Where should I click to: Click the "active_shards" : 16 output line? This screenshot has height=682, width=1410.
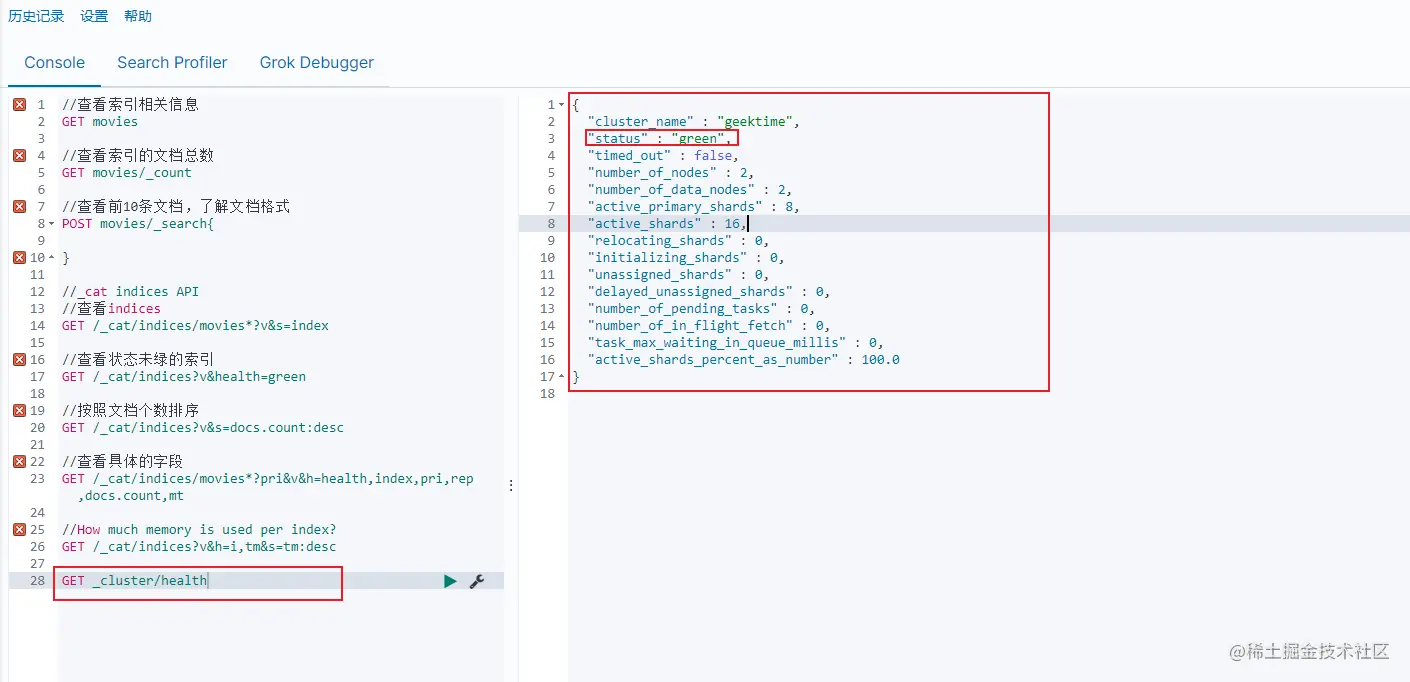[x=668, y=224]
